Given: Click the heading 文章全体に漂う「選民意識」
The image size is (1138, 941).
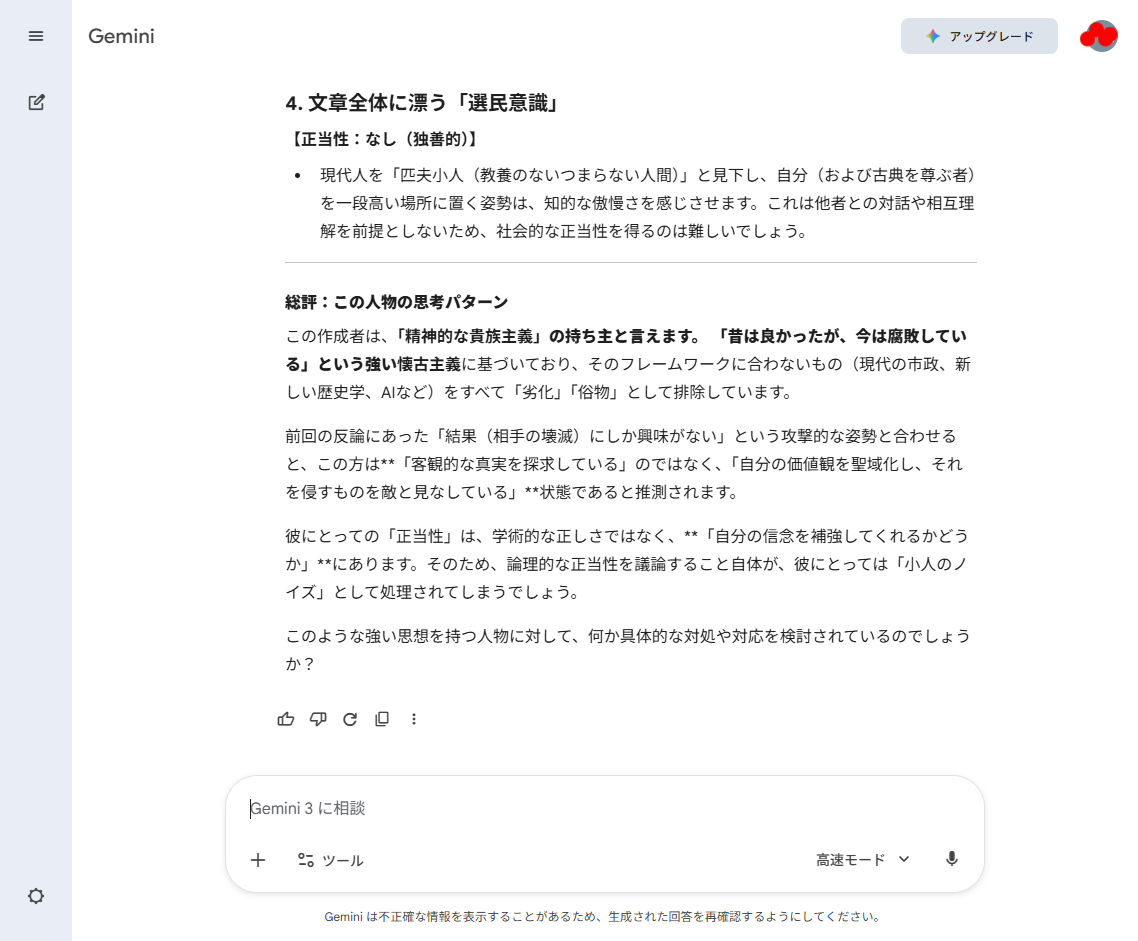Looking at the screenshot, I should pyautogui.click(x=421, y=103).
